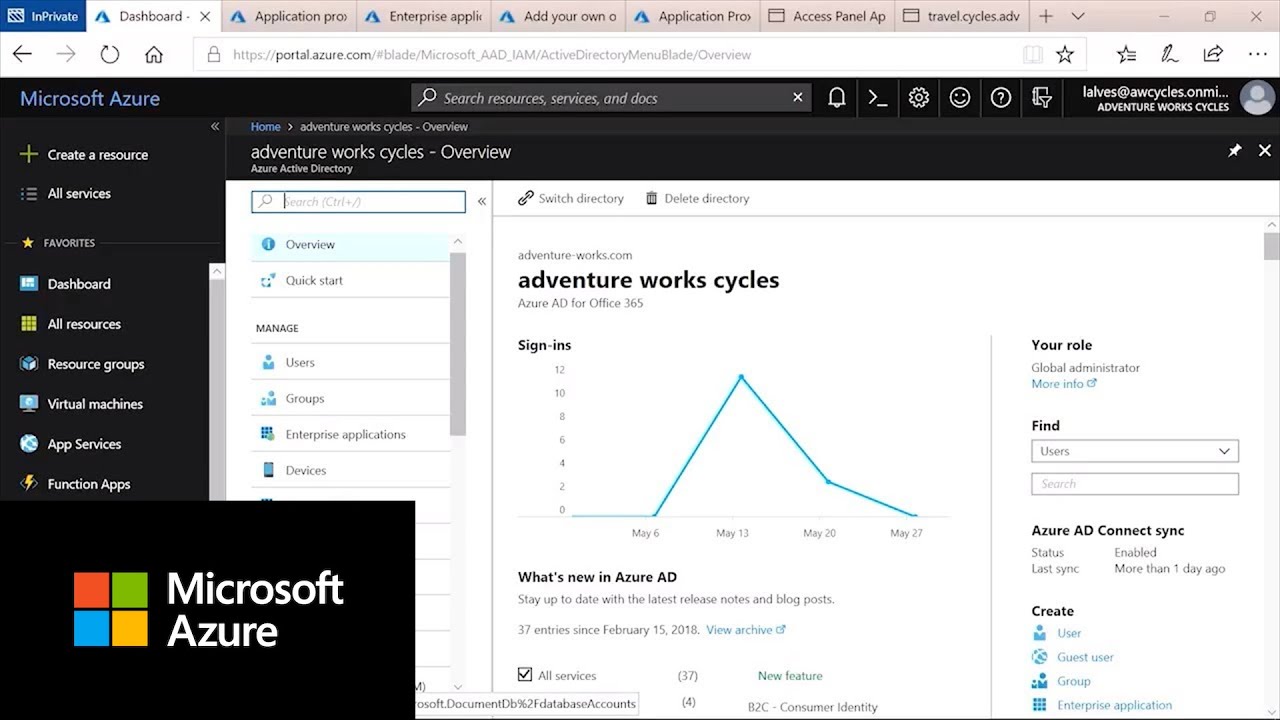Screen dimensions: 1280x720
Task: Toggle the All services checkbox
Action: point(525,675)
